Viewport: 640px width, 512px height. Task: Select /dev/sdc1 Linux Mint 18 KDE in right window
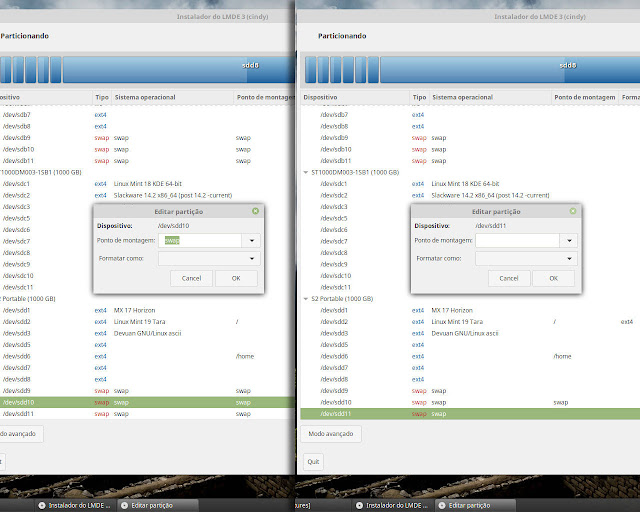click(470, 184)
